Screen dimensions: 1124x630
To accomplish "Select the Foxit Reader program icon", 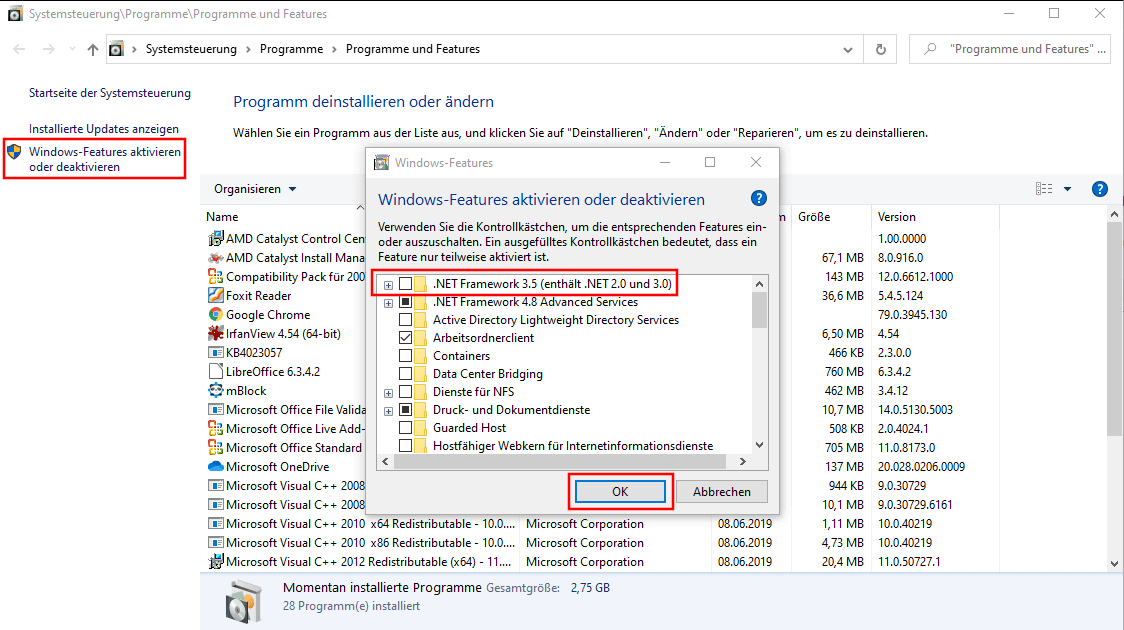I will [x=215, y=295].
